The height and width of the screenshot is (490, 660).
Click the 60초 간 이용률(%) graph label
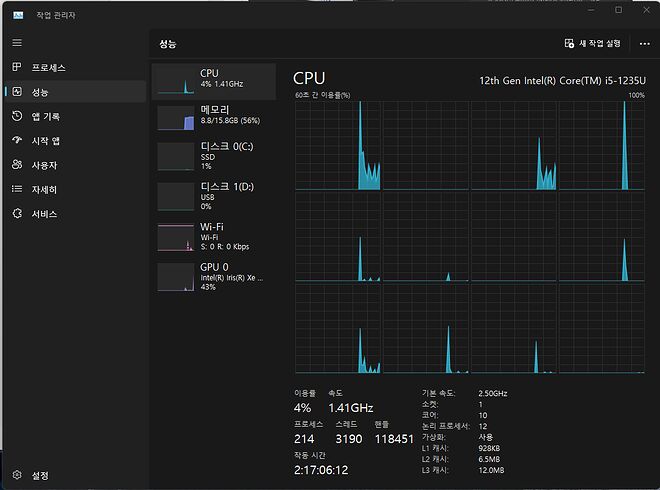(x=322, y=95)
